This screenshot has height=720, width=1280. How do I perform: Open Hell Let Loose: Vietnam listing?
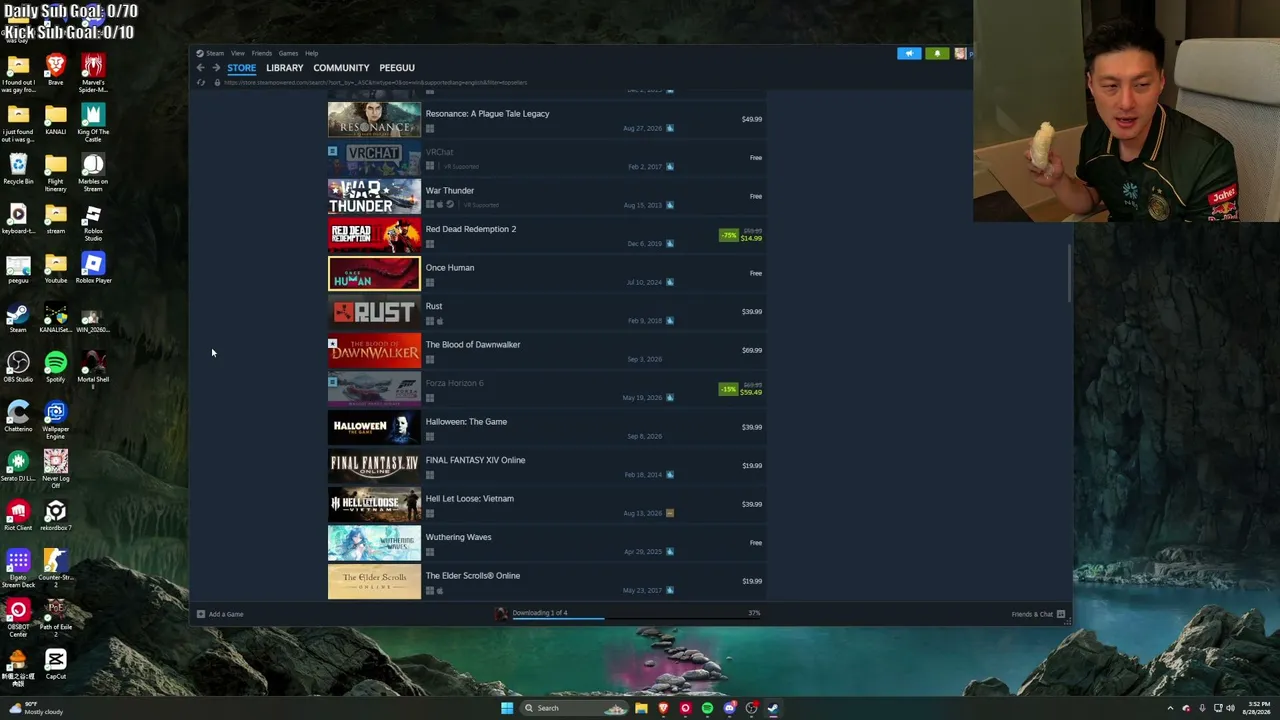pyautogui.click(x=547, y=504)
